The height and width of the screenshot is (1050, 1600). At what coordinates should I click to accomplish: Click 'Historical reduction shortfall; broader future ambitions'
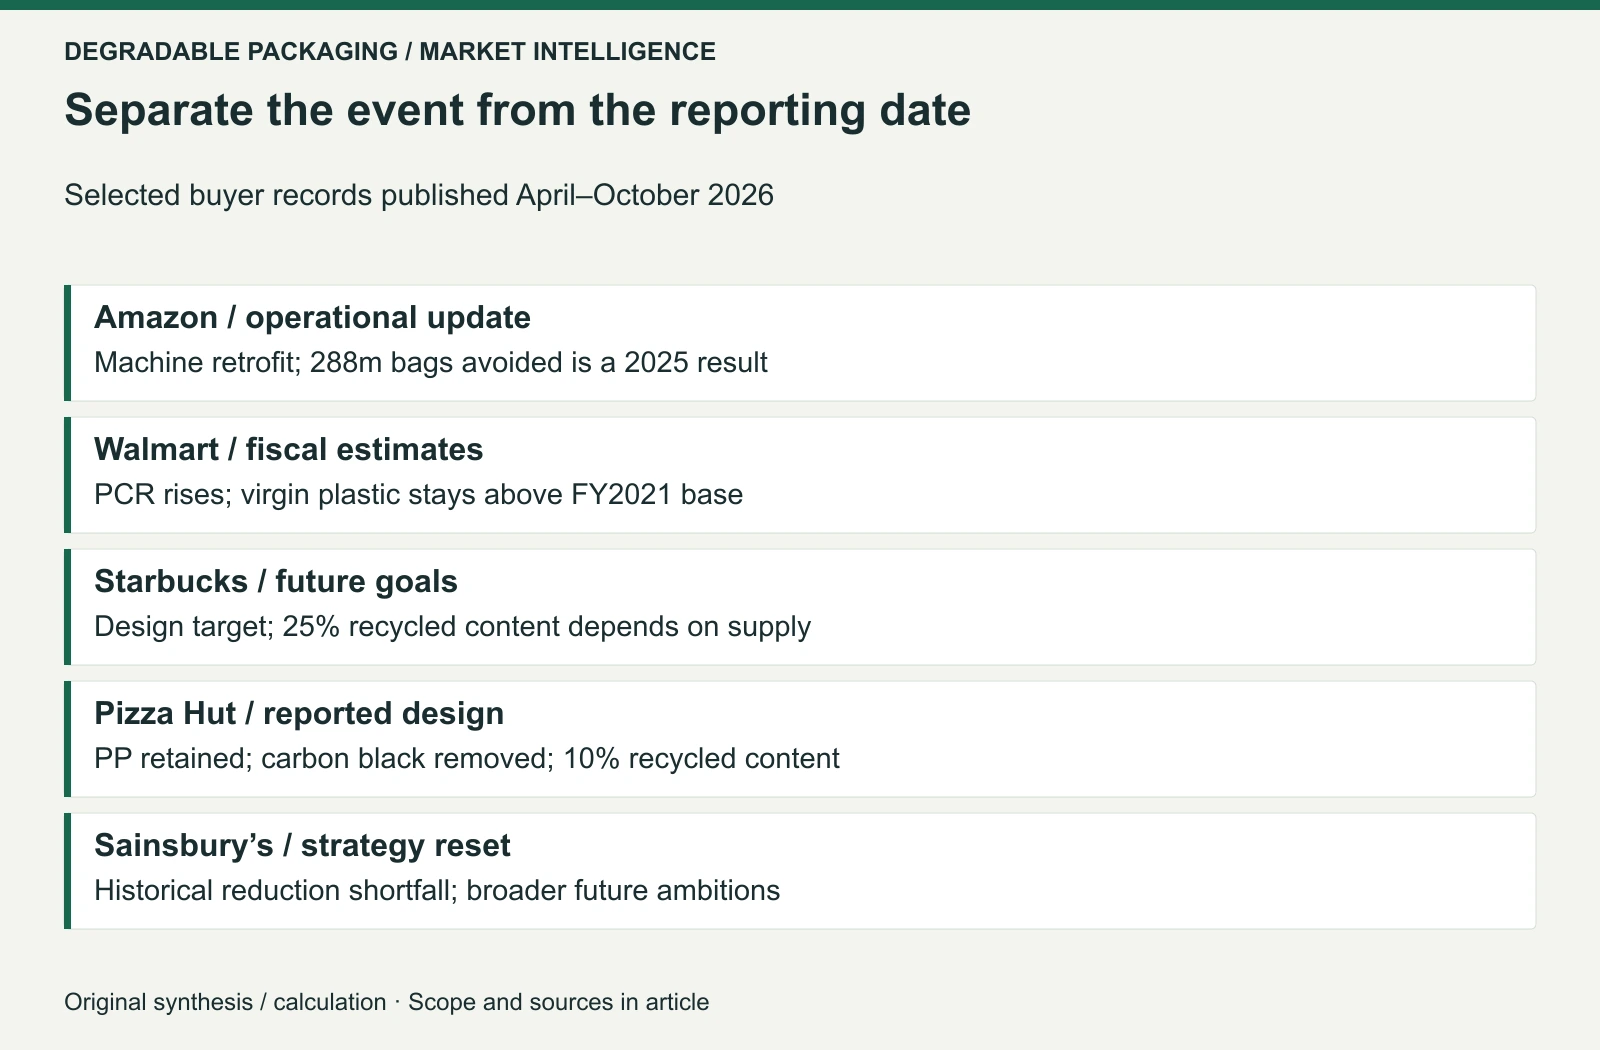[x=437, y=890]
